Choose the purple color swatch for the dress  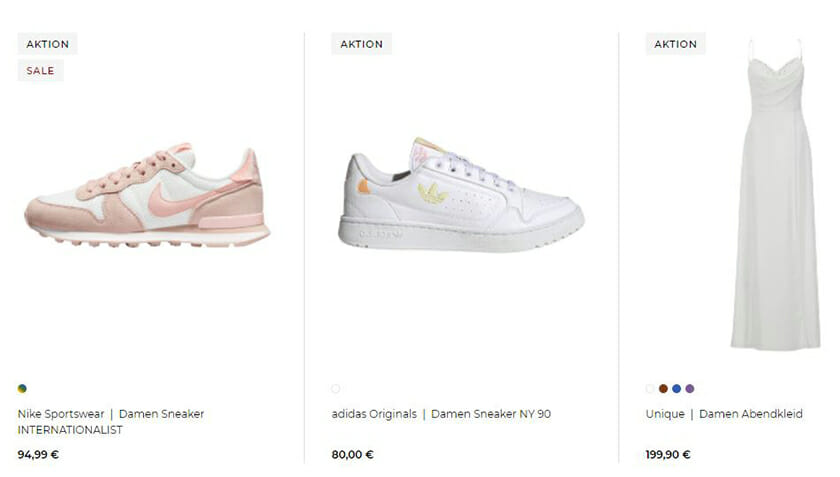[x=690, y=389]
